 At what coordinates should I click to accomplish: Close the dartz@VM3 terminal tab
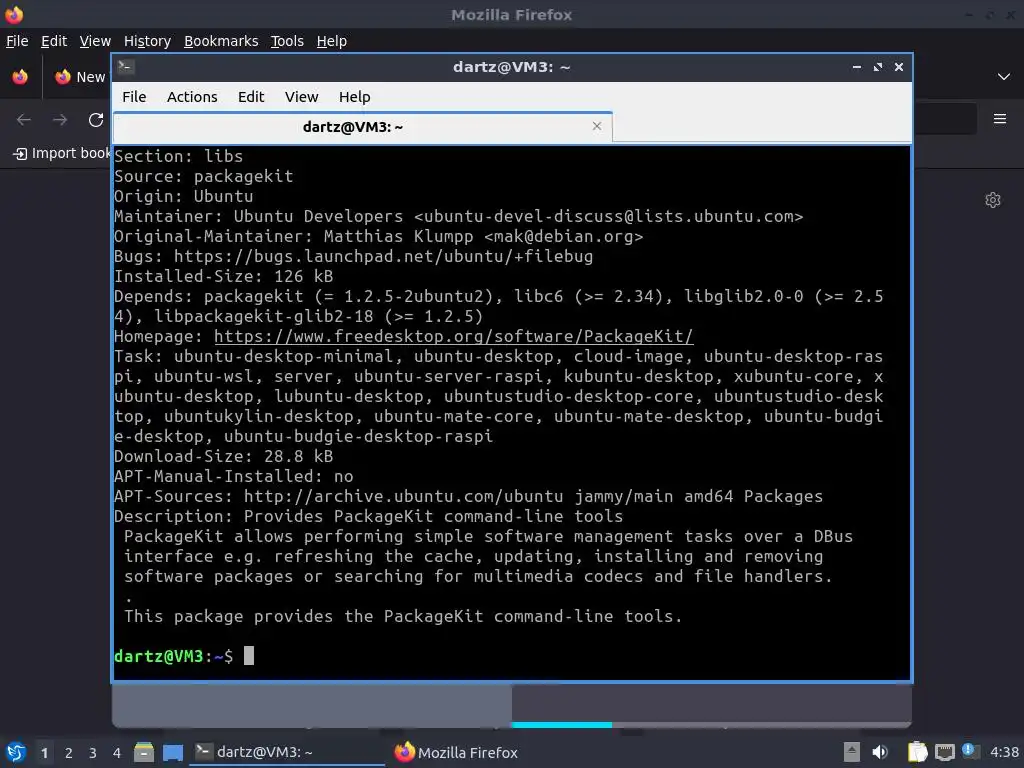tap(597, 126)
